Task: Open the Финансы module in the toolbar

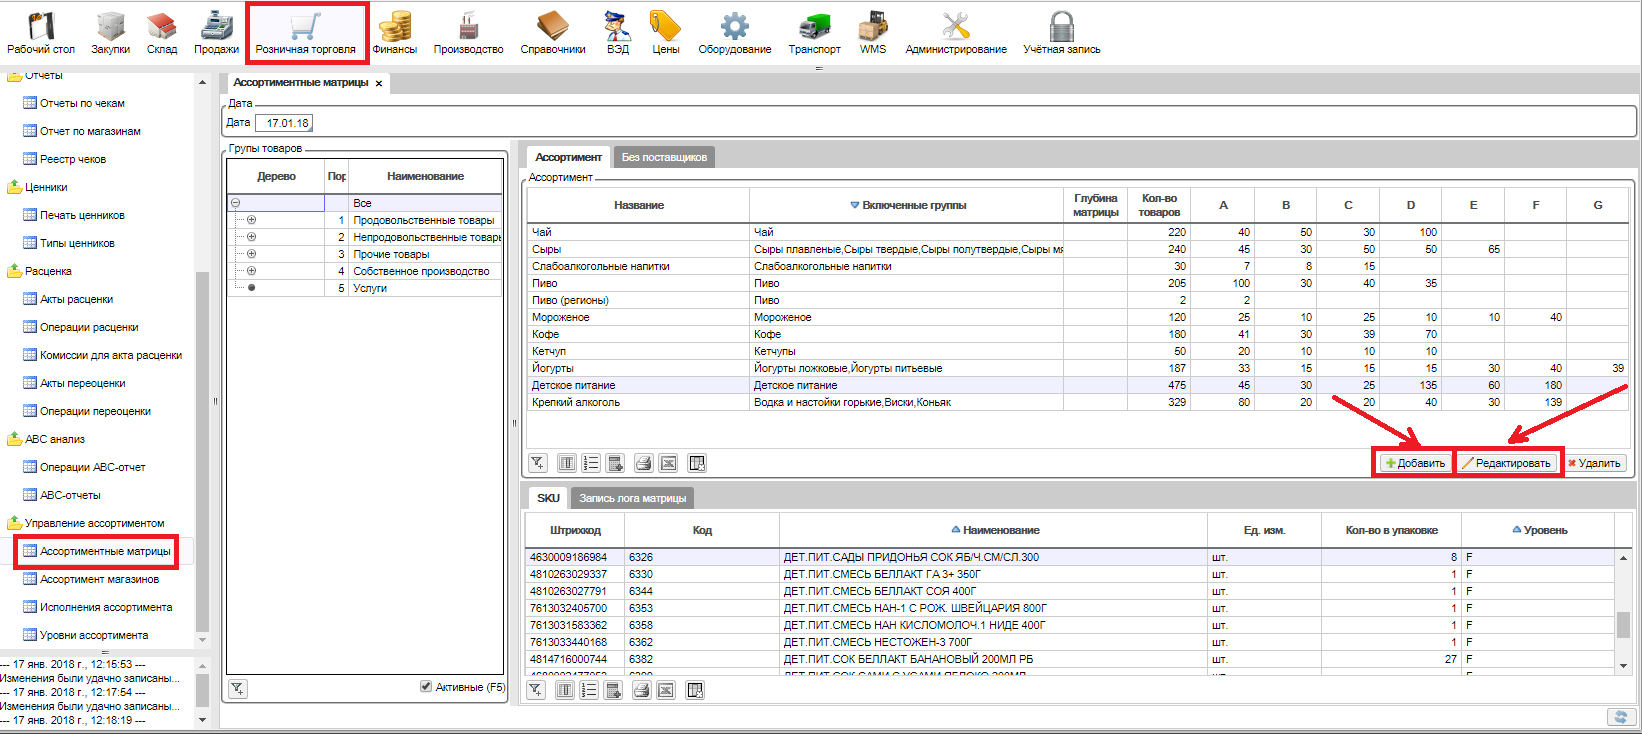Action: pos(394,33)
